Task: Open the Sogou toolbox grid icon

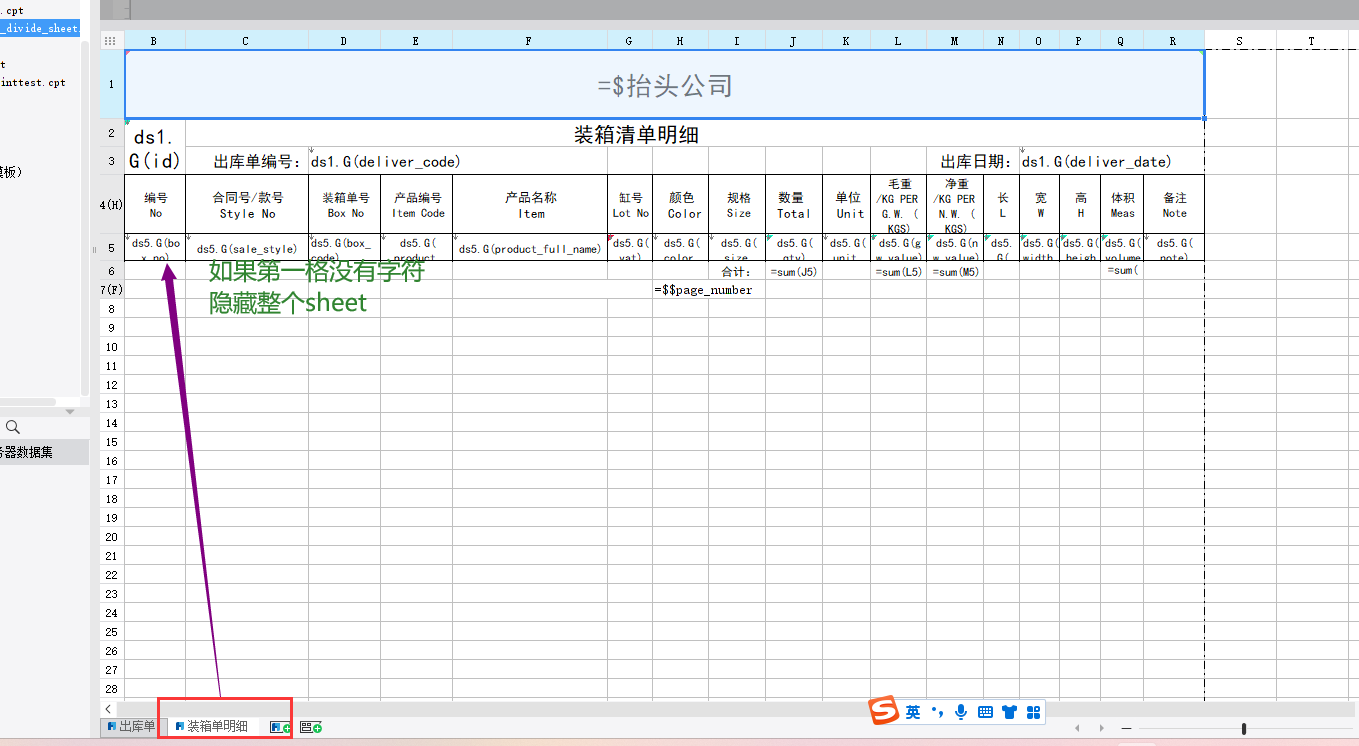Action: pyautogui.click(x=1033, y=712)
